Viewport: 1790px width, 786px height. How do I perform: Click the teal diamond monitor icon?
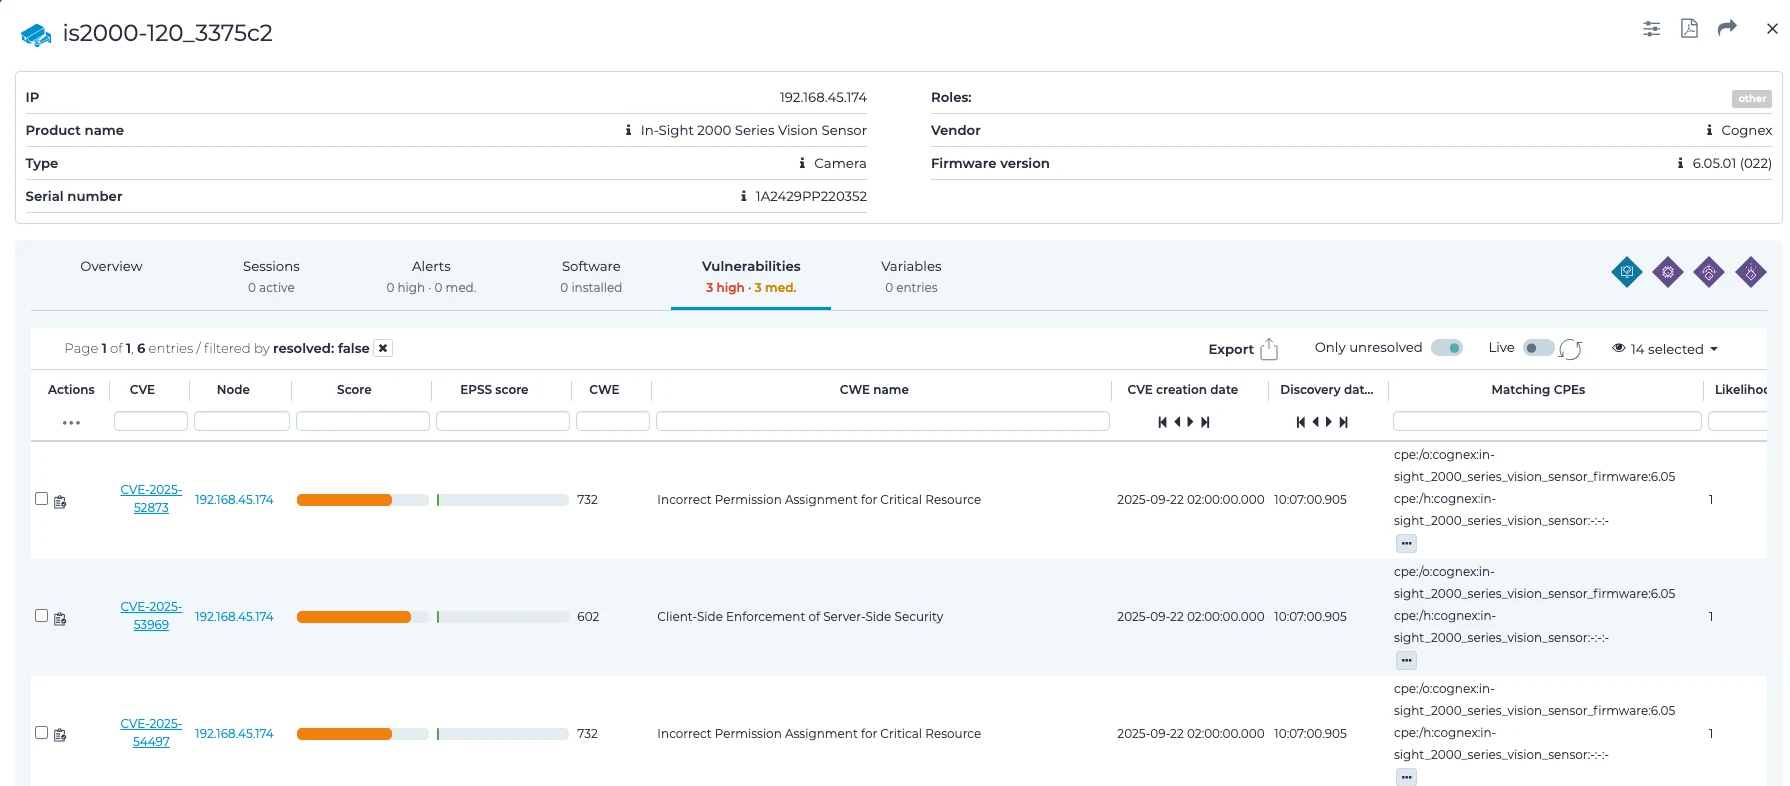(x=1627, y=272)
